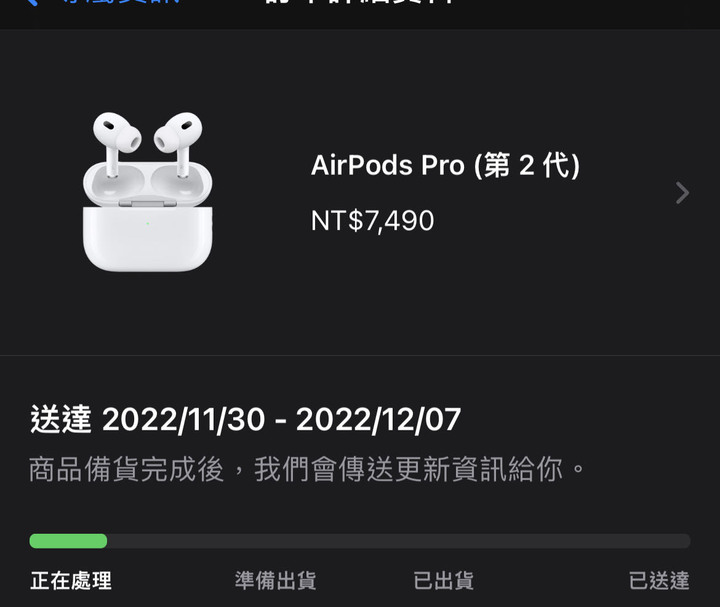
Task: Click the gray unfilled progress bar track
Action: pos(399,541)
